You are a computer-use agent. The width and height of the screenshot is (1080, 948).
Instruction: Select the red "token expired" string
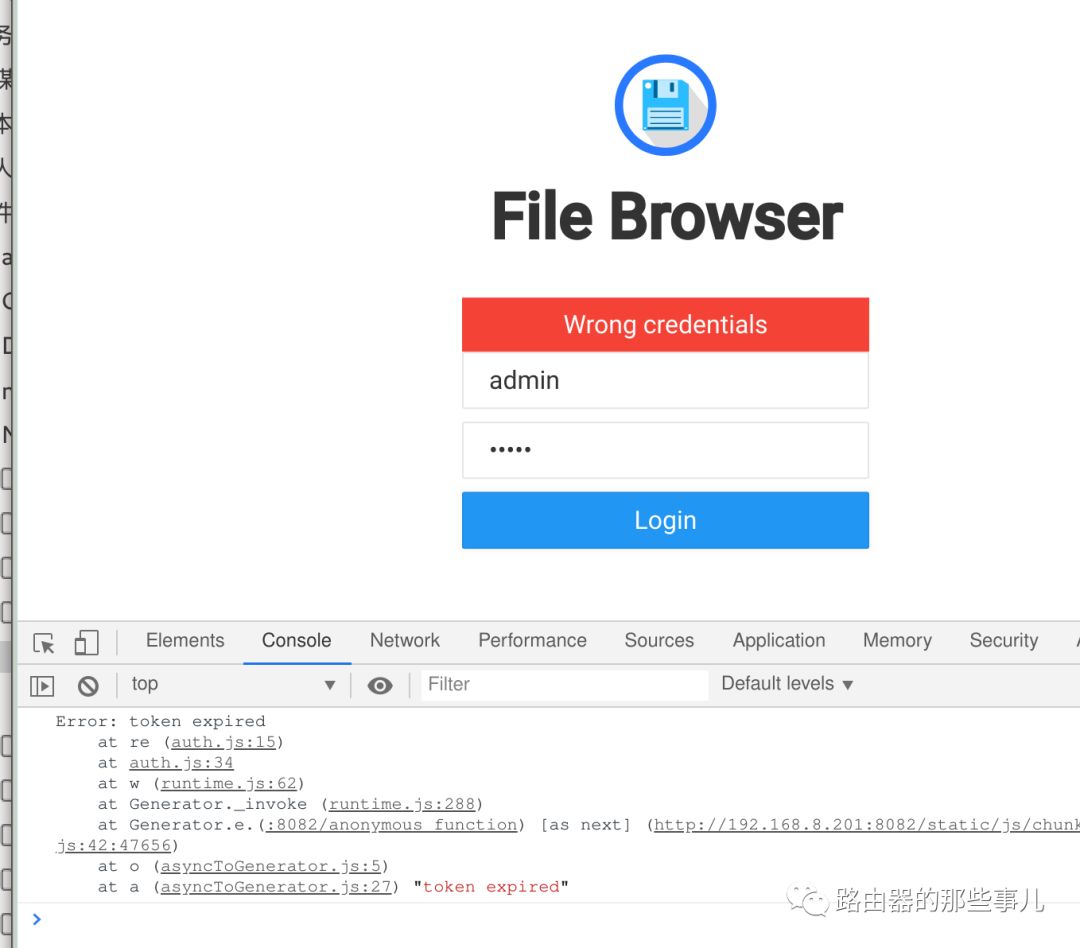pos(491,887)
